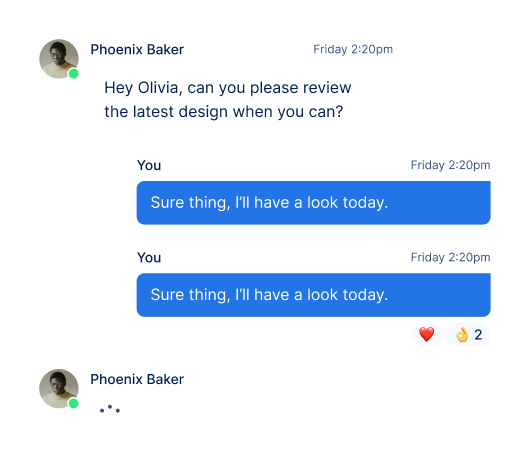The width and height of the screenshot is (530, 450).
Task: Select the first blue reply bubble
Action: click(313, 203)
